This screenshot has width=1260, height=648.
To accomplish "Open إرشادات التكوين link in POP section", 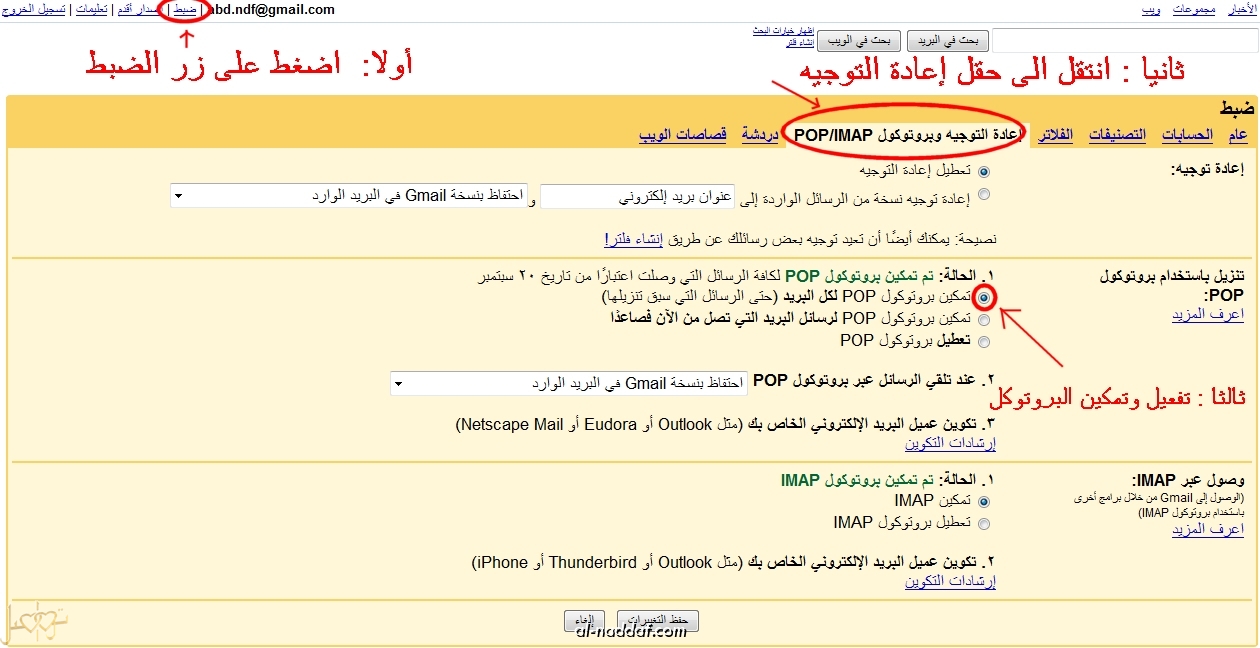I will pyautogui.click(x=951, y=443).
